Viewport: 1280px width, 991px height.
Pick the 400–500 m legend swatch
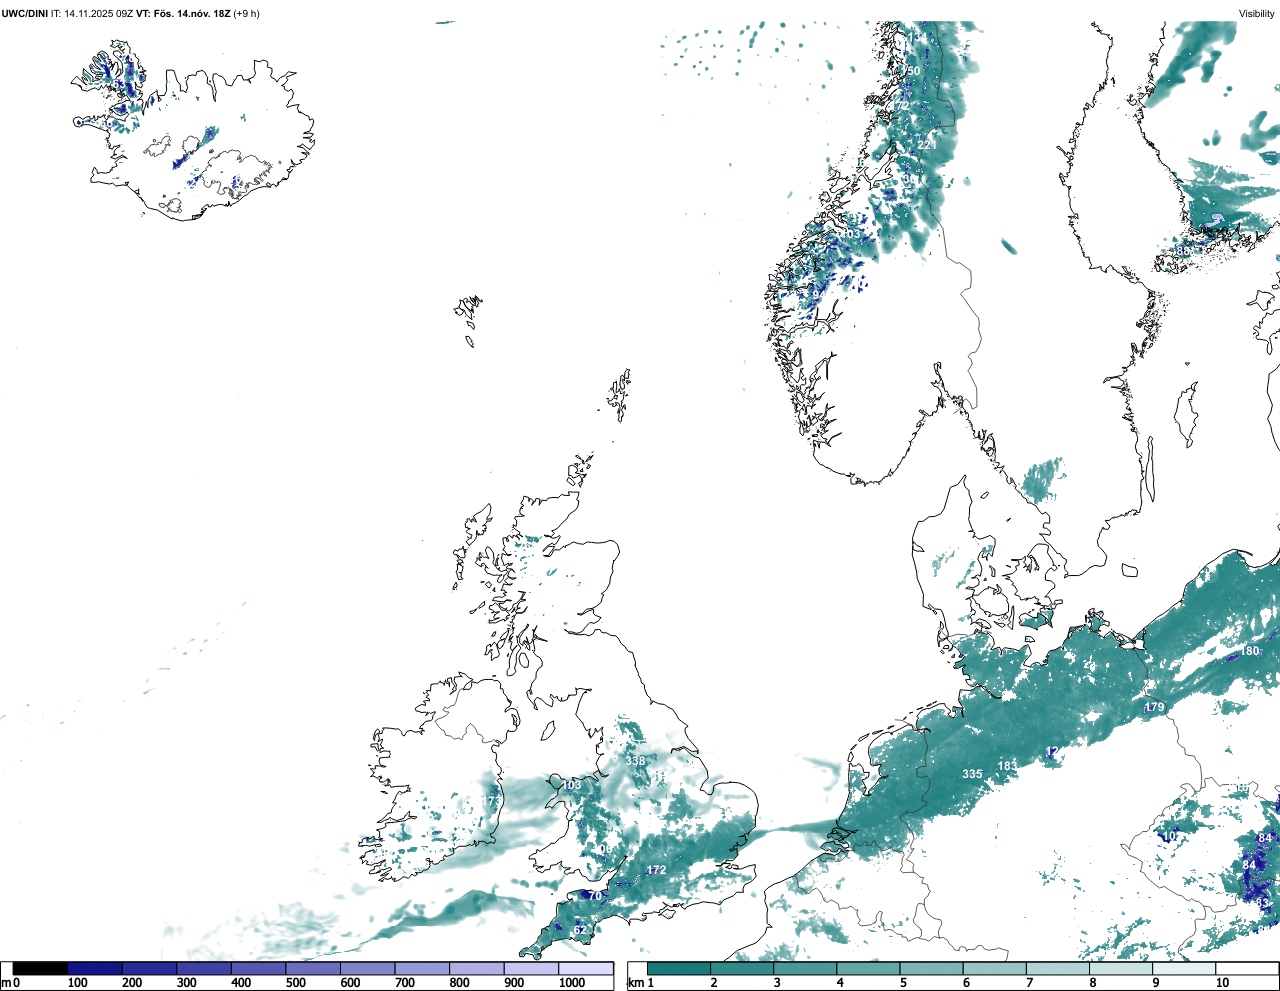click(x=259, y=968)
